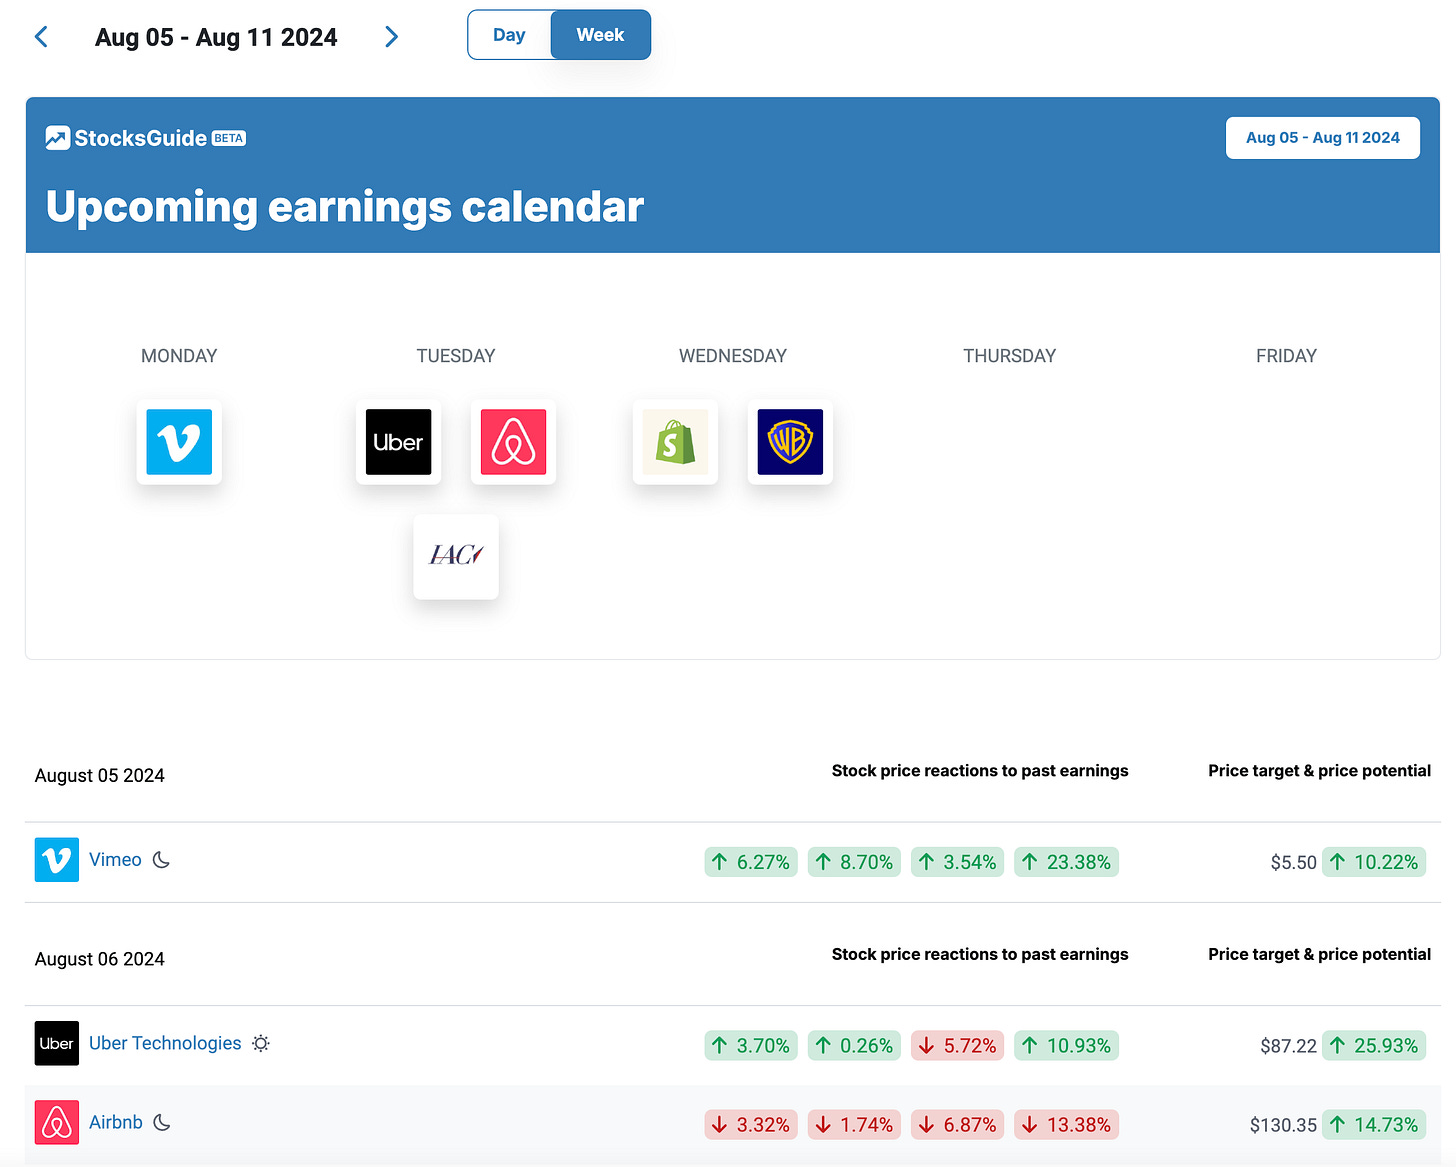Open the Airbnb link in list
The image size is (1456, 1167).
[116, 1122]
